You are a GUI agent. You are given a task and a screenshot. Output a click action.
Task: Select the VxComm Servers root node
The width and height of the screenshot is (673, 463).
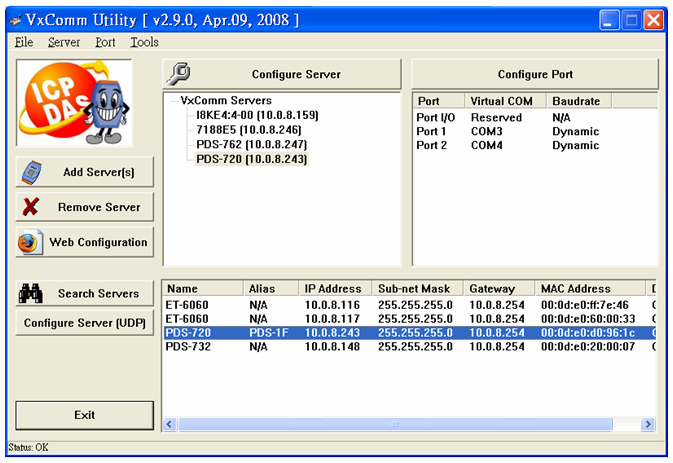(226, 100)
